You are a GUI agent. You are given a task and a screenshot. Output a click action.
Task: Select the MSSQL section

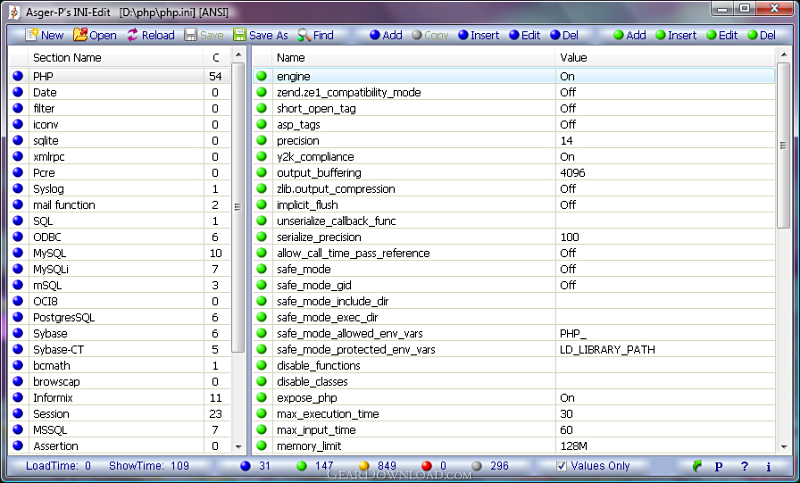[x=119, y=429]
